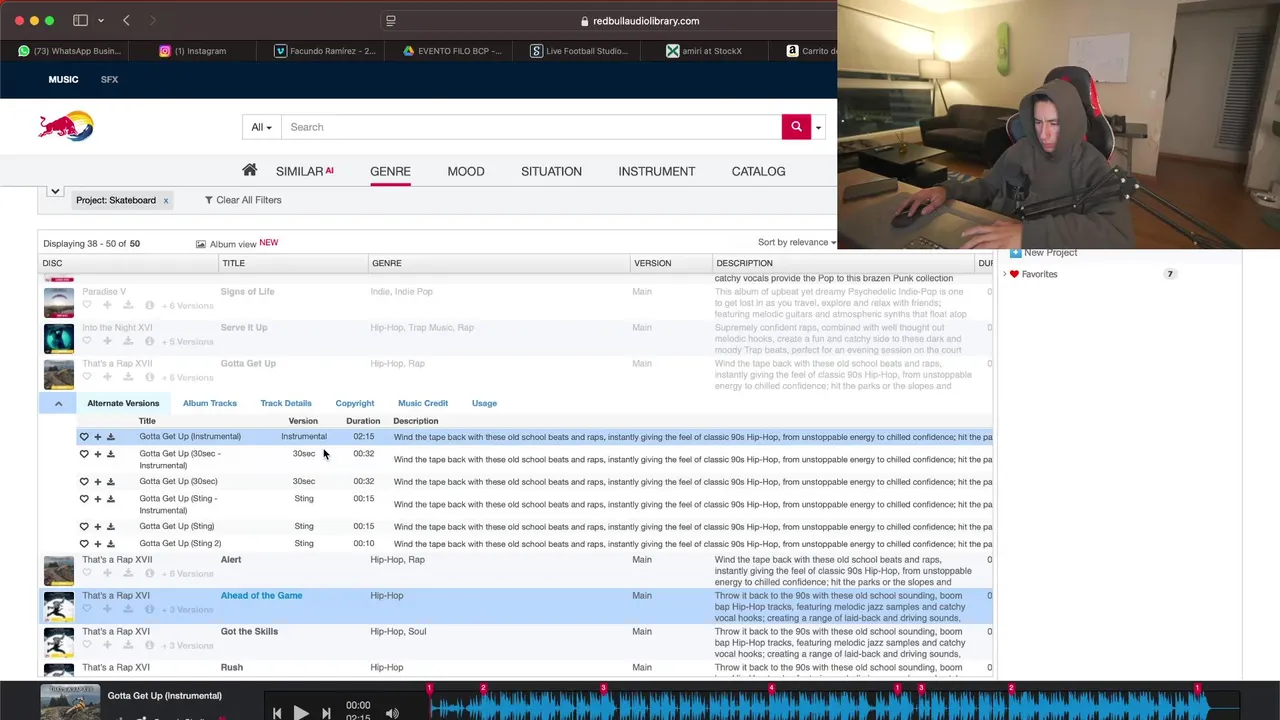The height and width of the screenshot is (720, 1280).
Task: Open the Usage tab
Action: tap(484, 403)
